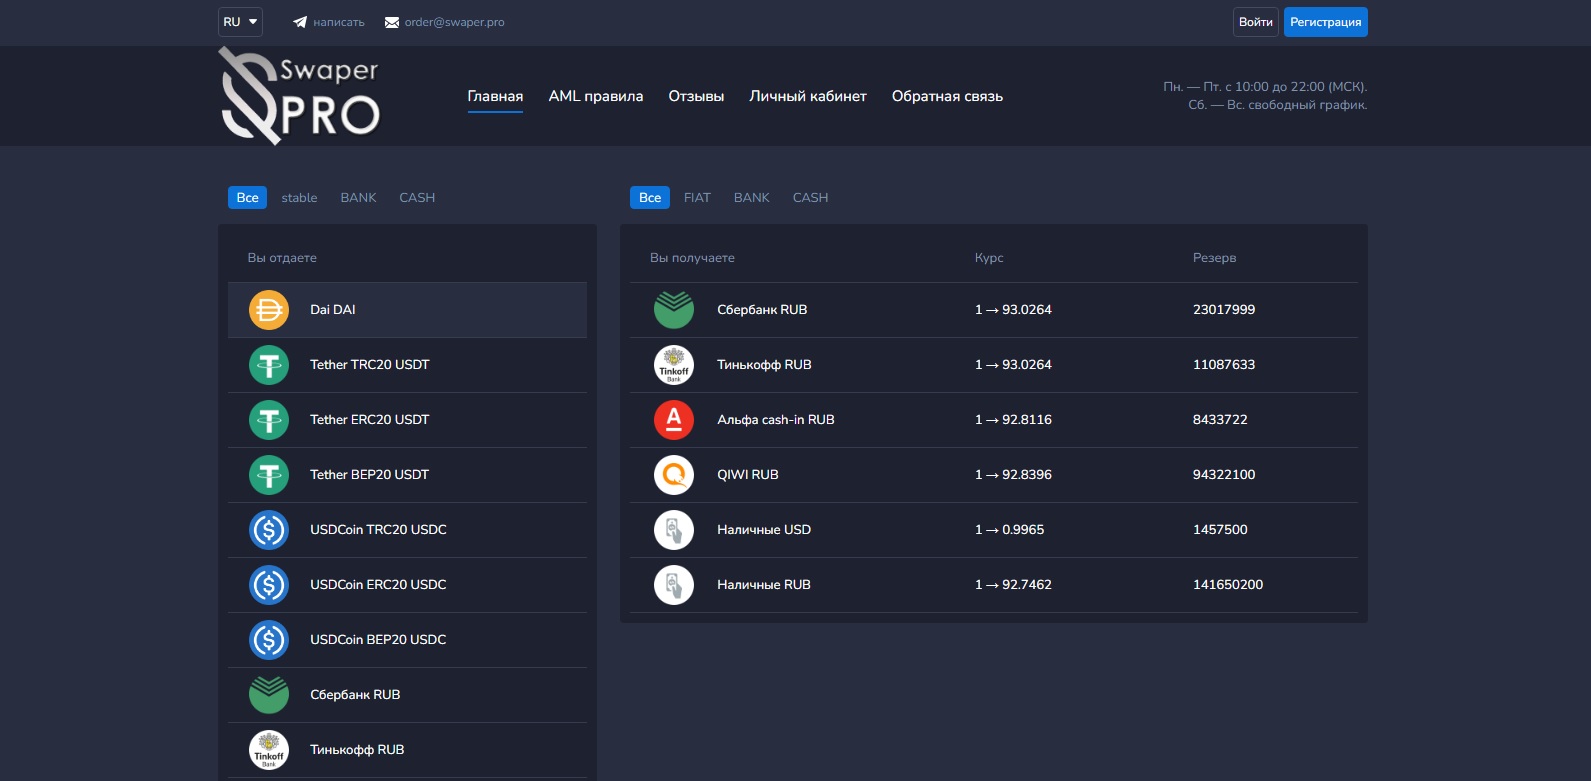Choose Наличные RUB label
The height and width of the screenshot is (781, 1591).
coord(764,585)
